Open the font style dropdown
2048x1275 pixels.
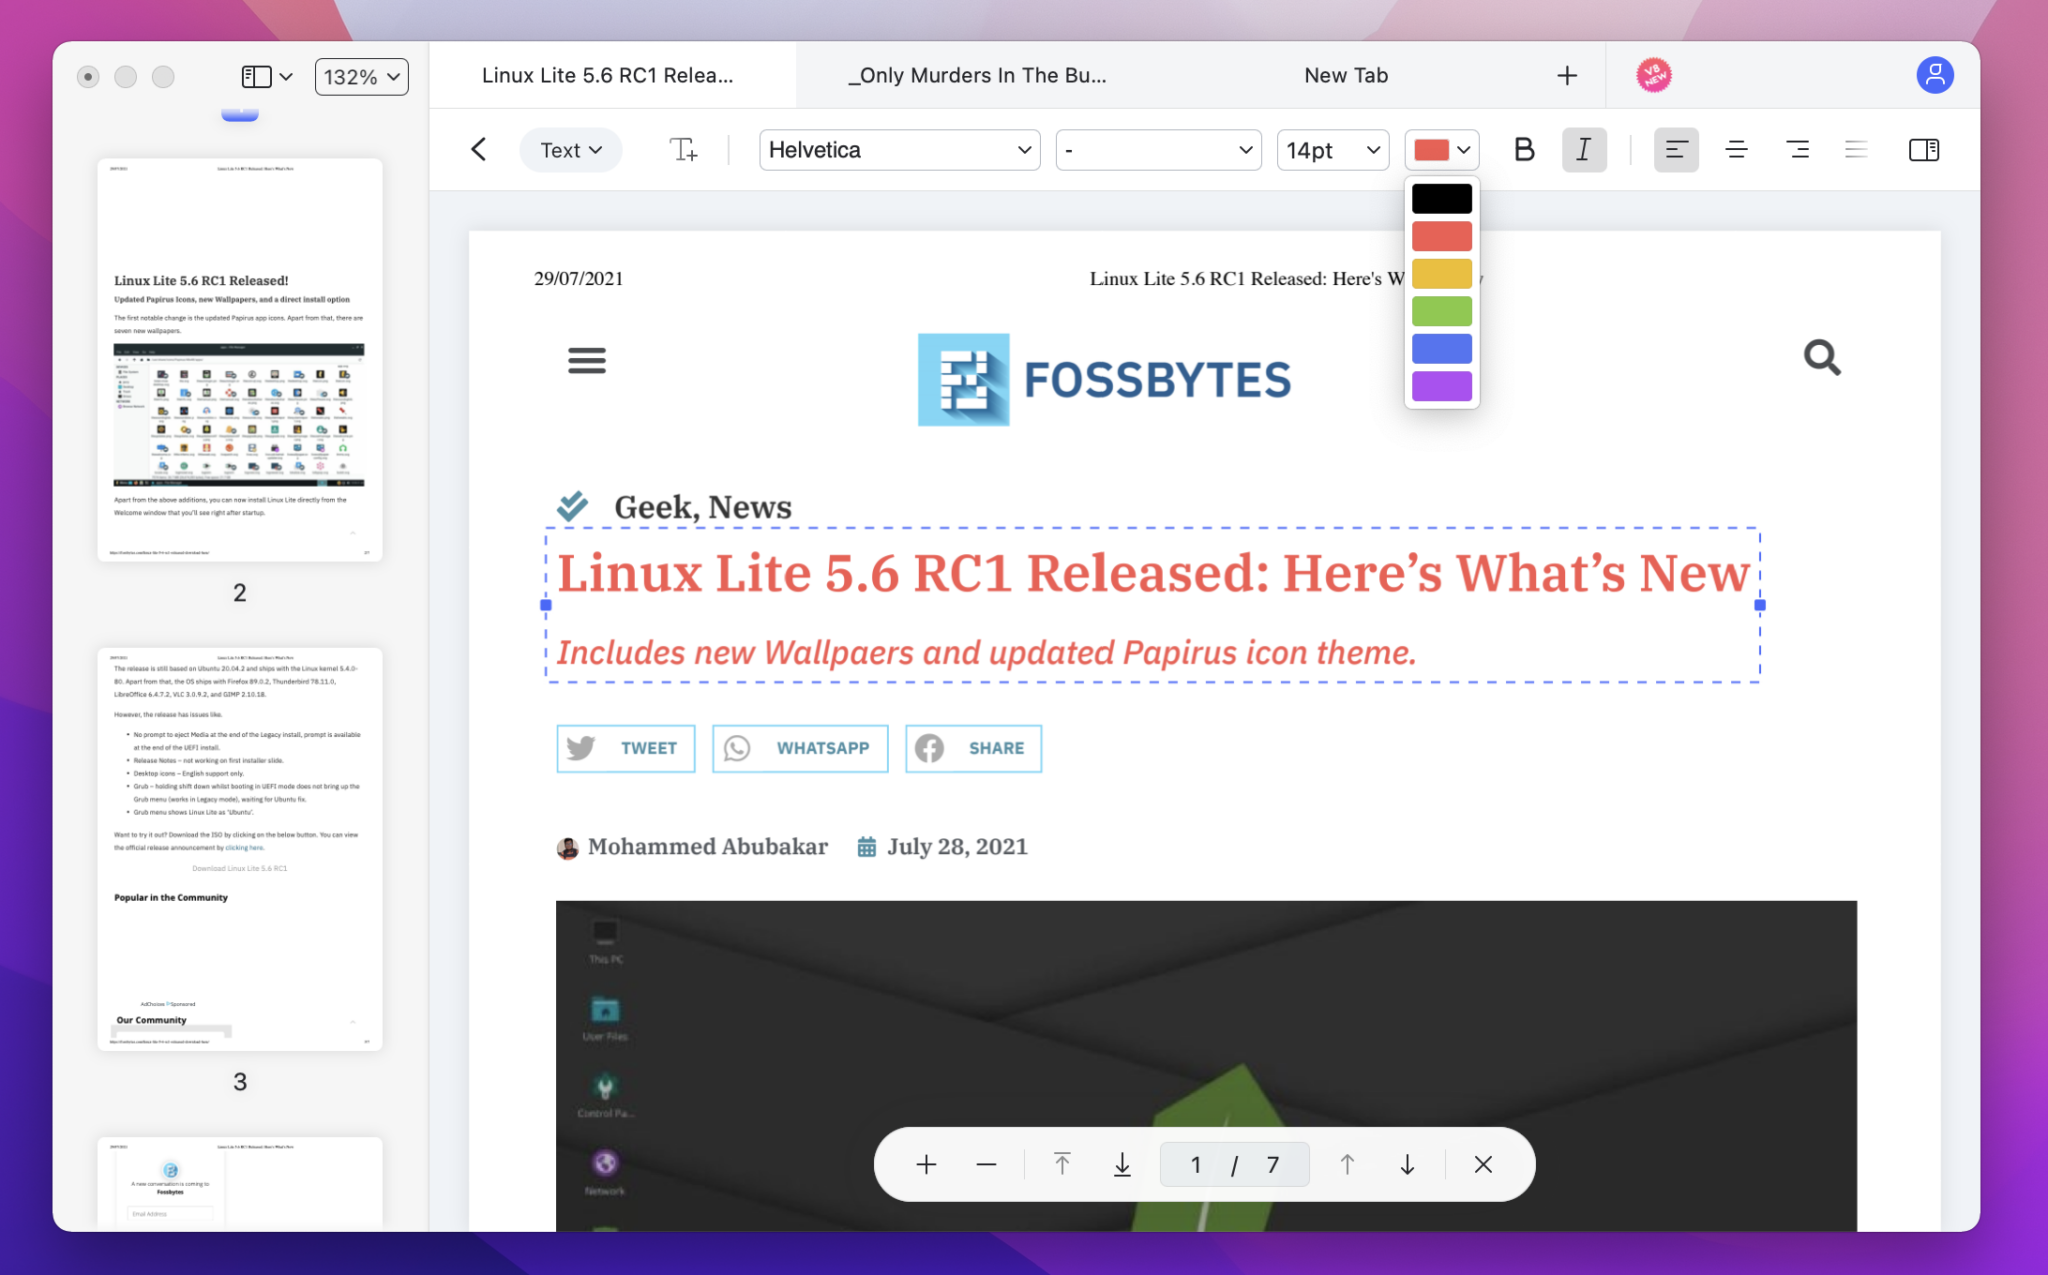[x=1158, y=150]
